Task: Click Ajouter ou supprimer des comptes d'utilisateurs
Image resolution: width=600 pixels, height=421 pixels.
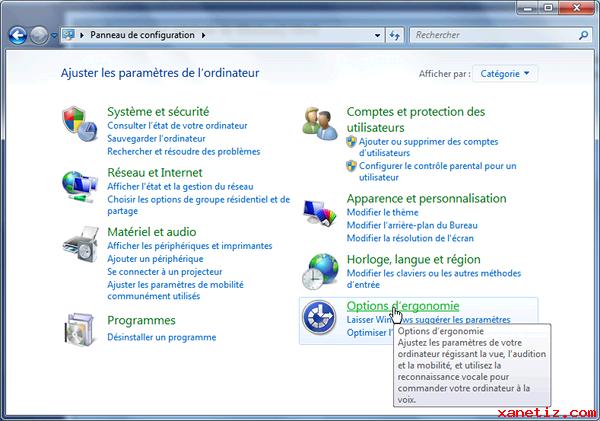Action: [428, 147]
